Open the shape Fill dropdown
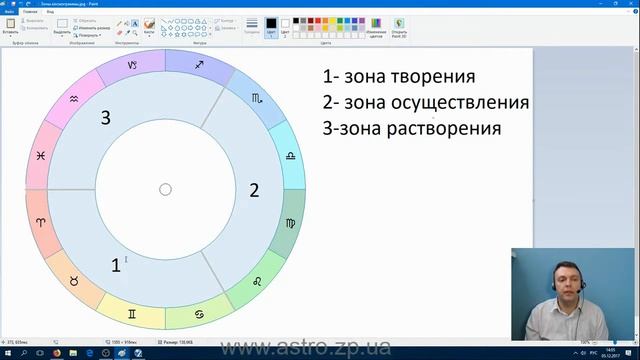640x360 pixels. (x=226, y=28)
